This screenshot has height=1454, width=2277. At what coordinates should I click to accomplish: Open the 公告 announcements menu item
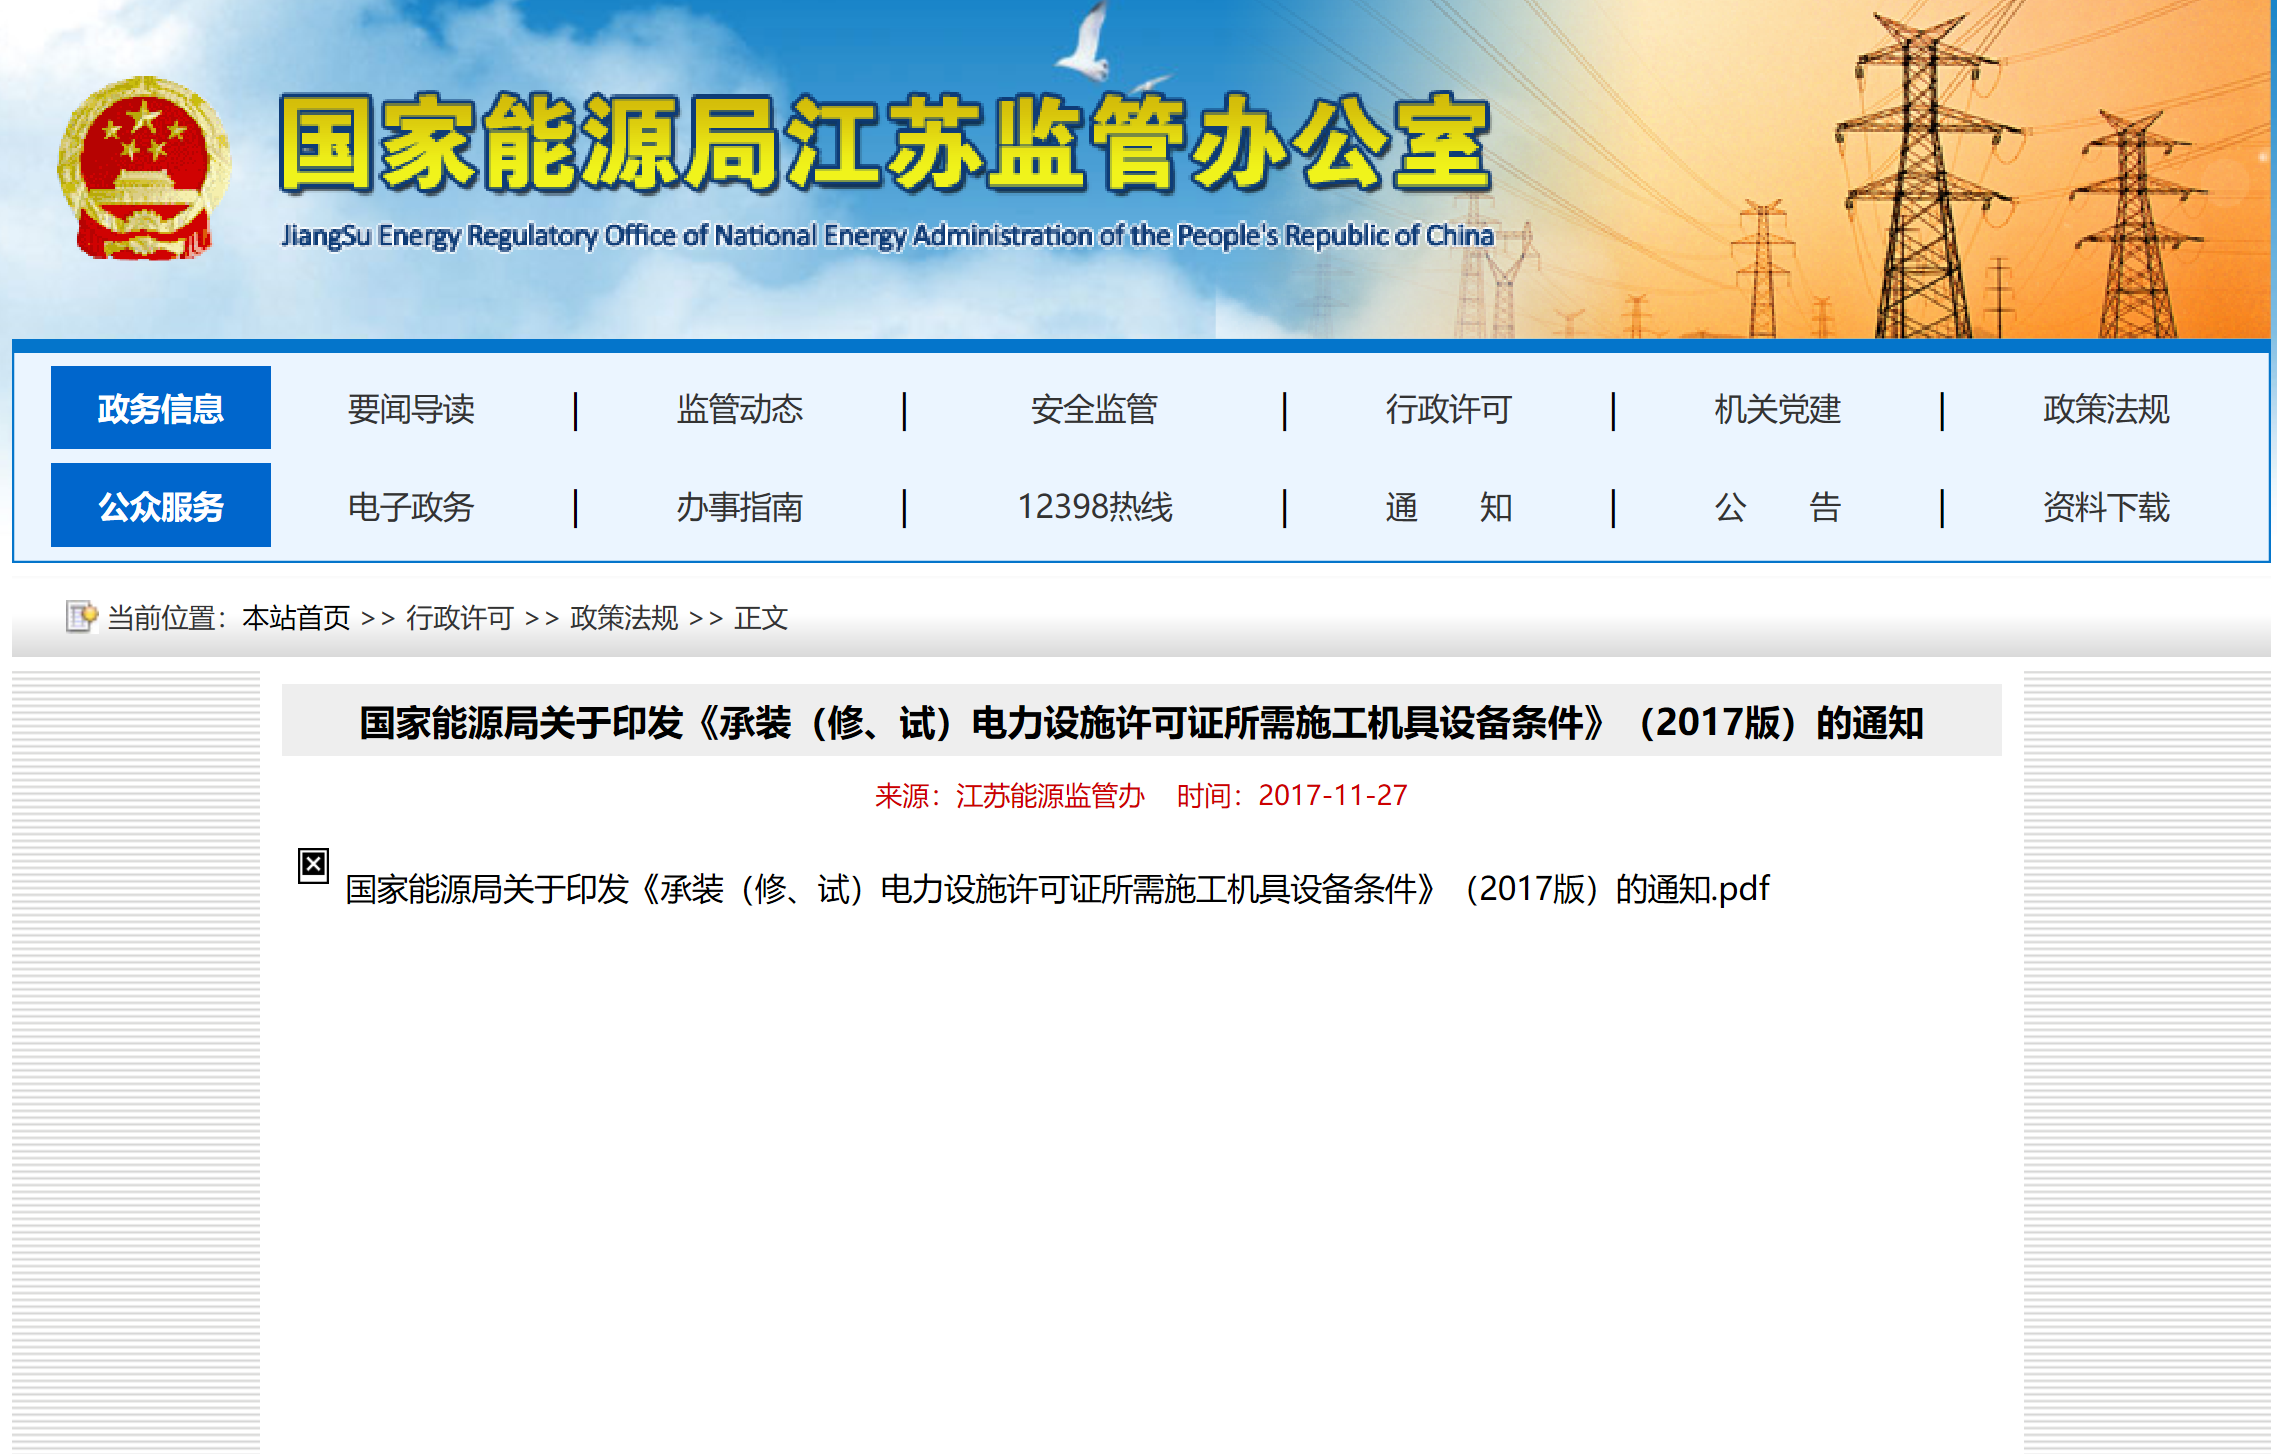pyautogui.click(x=1777, y=507)
